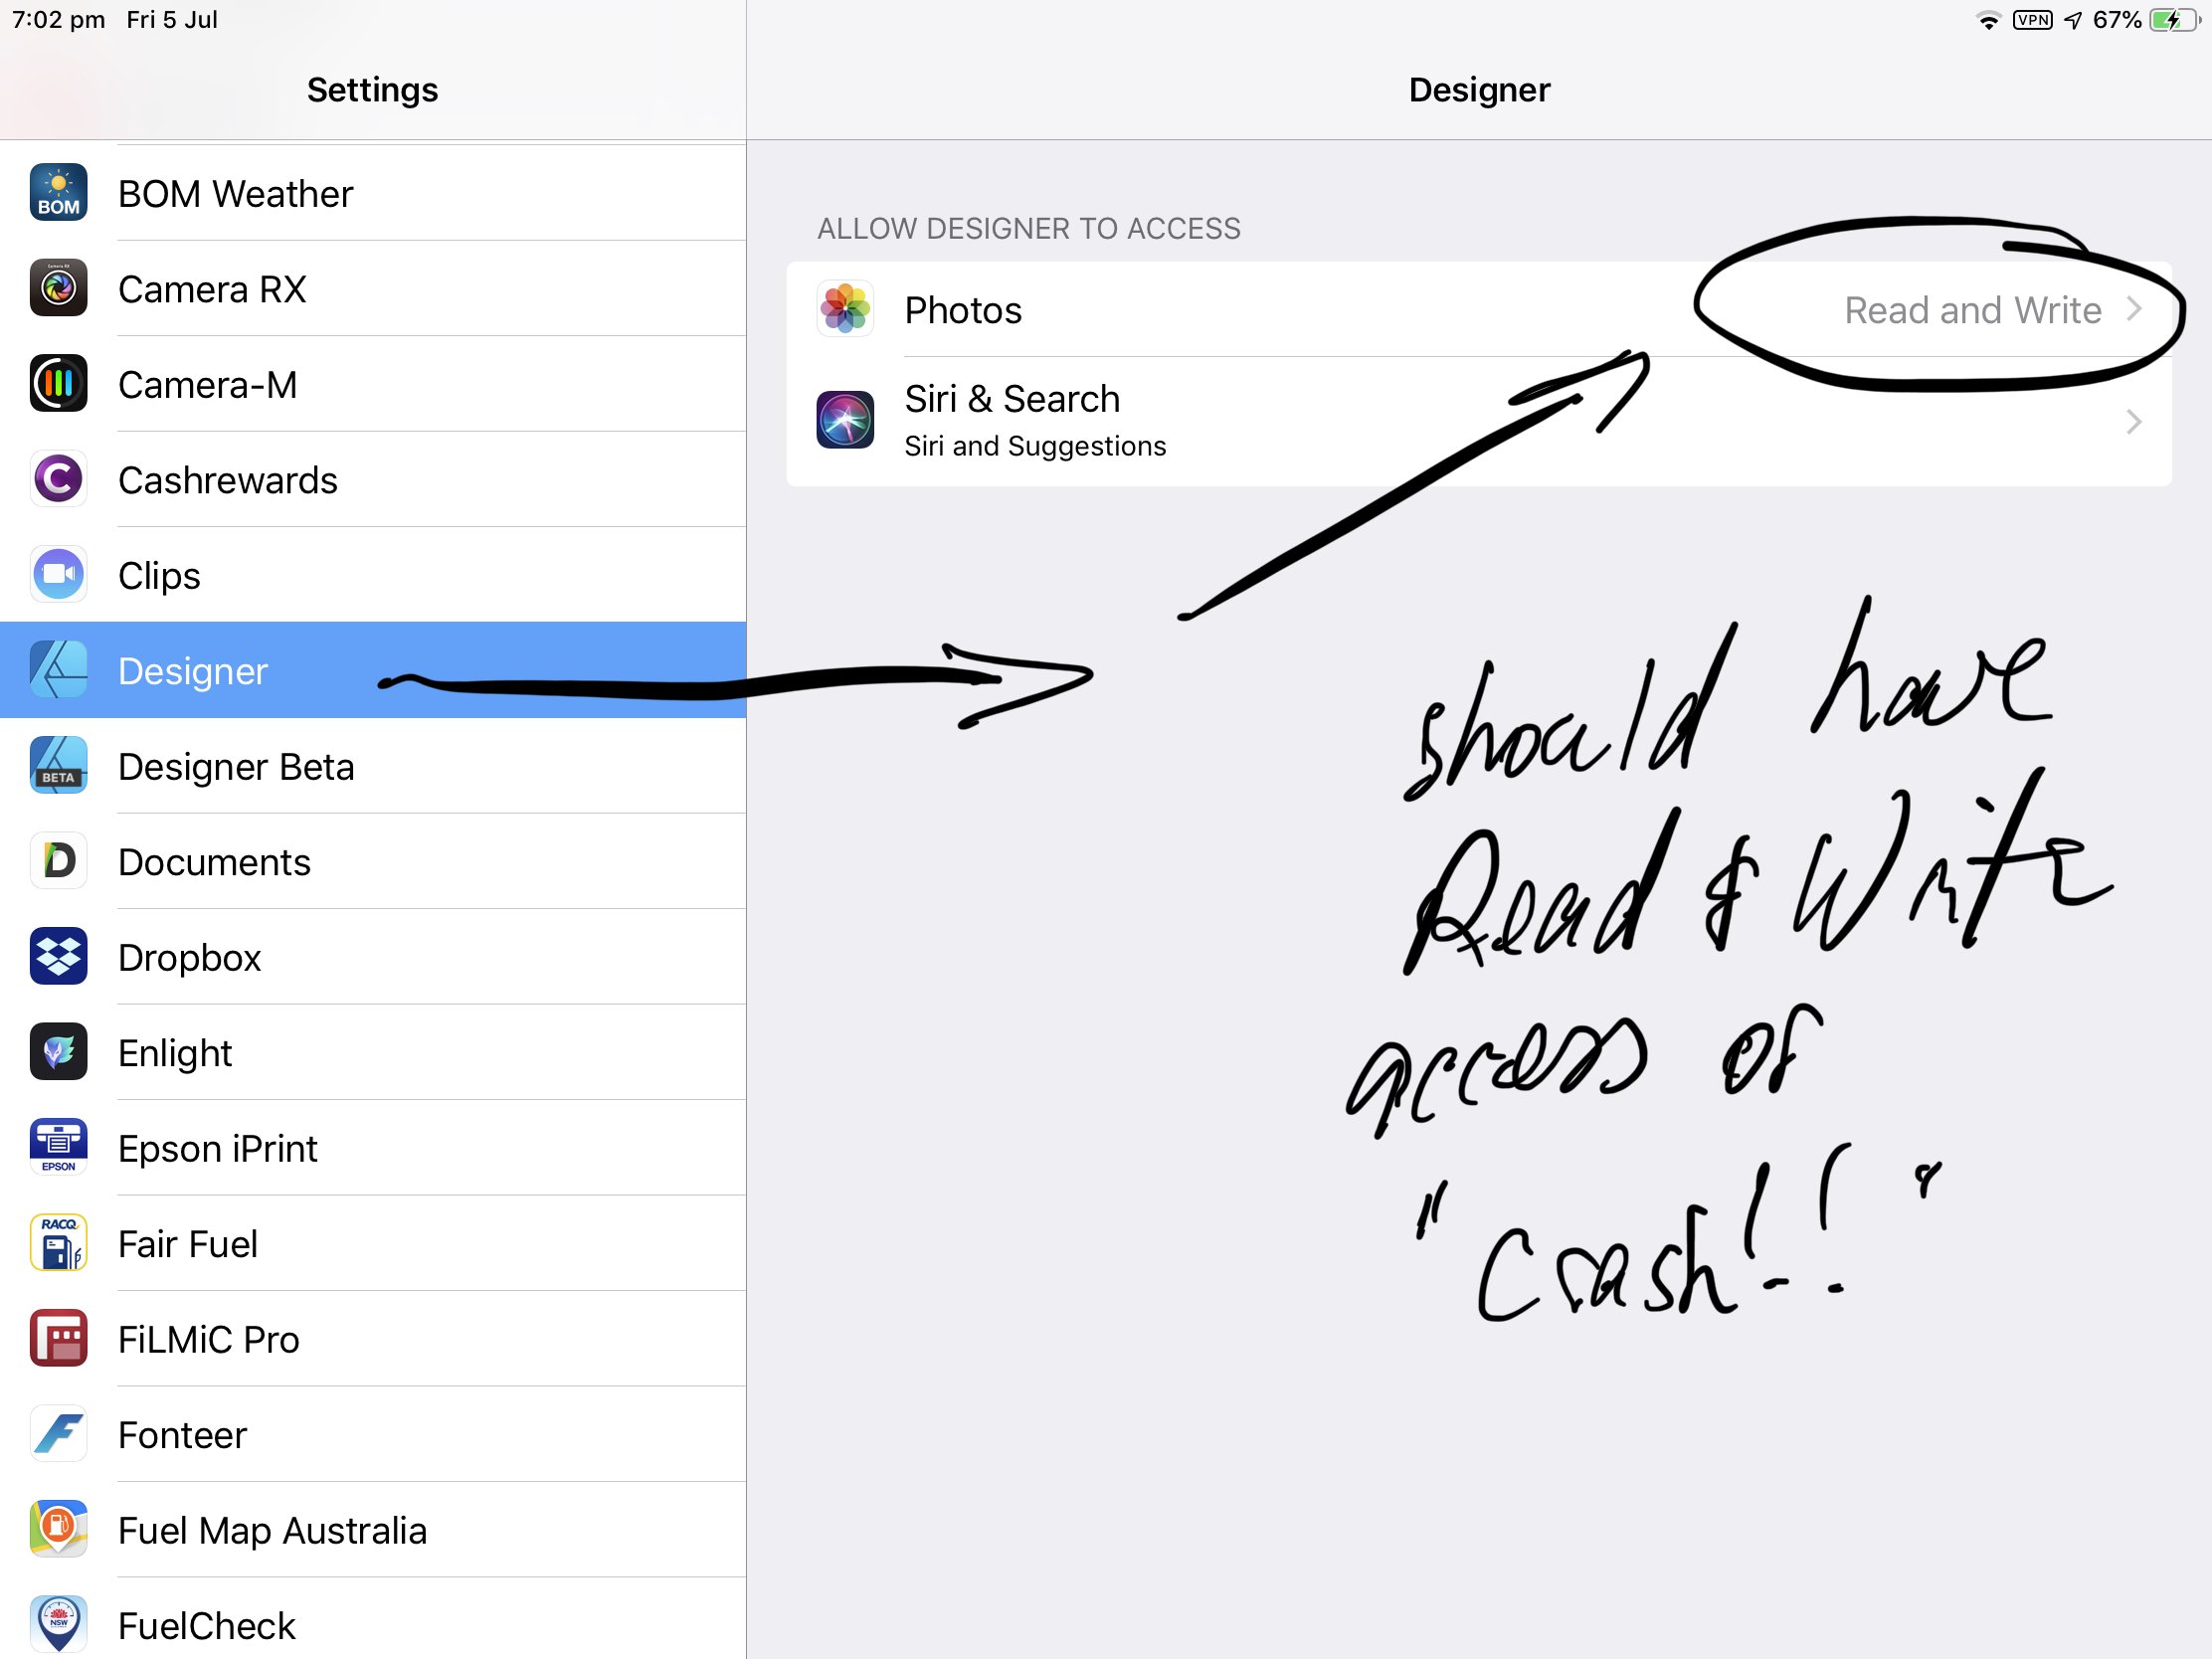
Task: Tap the battery charging icon
Action: (2174, 20)
